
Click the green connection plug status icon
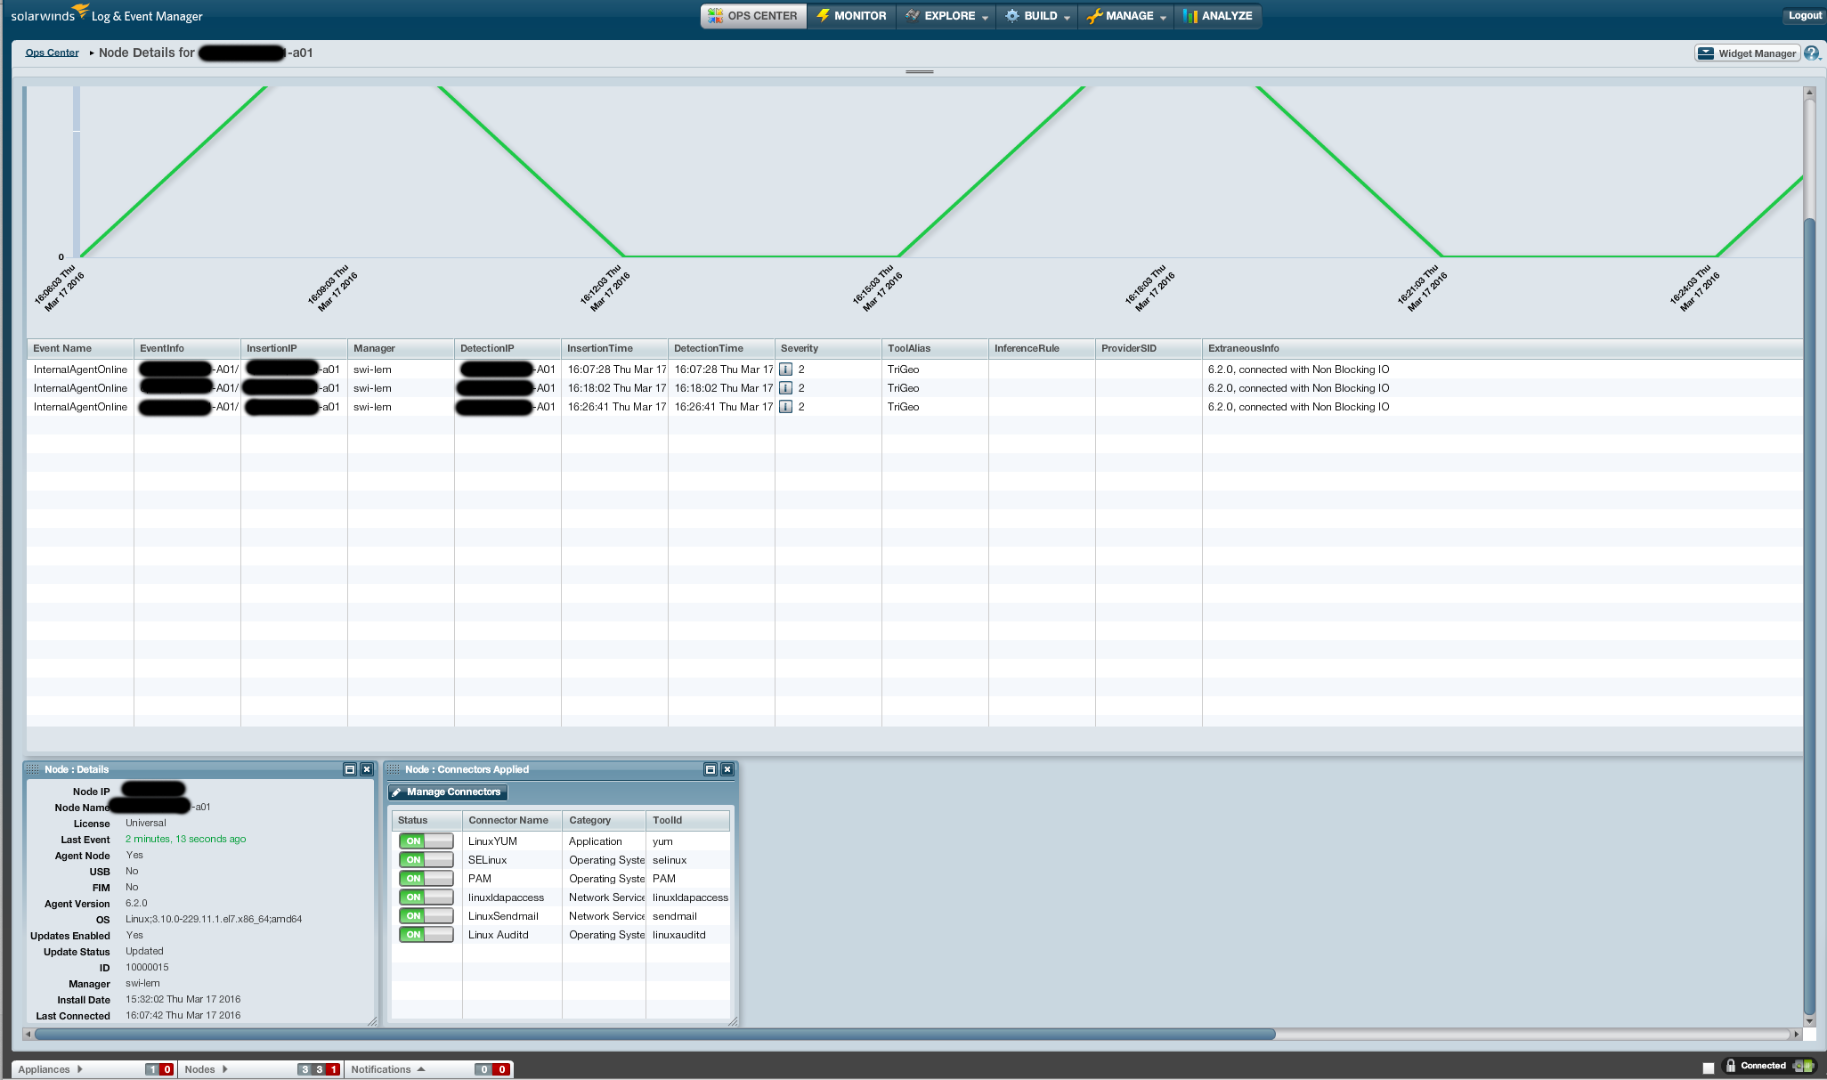pyautogui.click(x=1804, y=1066)
